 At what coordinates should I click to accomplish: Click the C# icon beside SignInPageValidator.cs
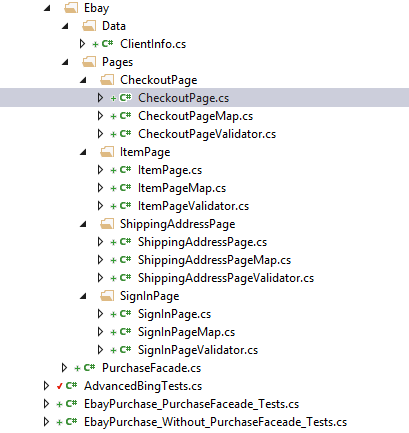125,350
